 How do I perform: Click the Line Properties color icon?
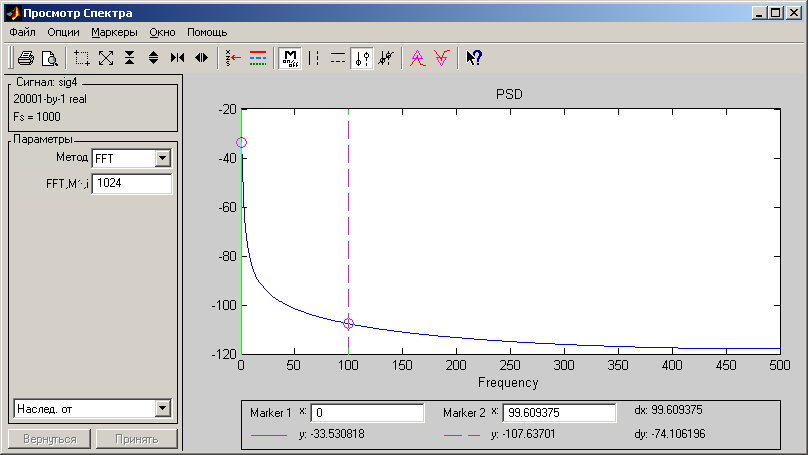click(257, 58)
